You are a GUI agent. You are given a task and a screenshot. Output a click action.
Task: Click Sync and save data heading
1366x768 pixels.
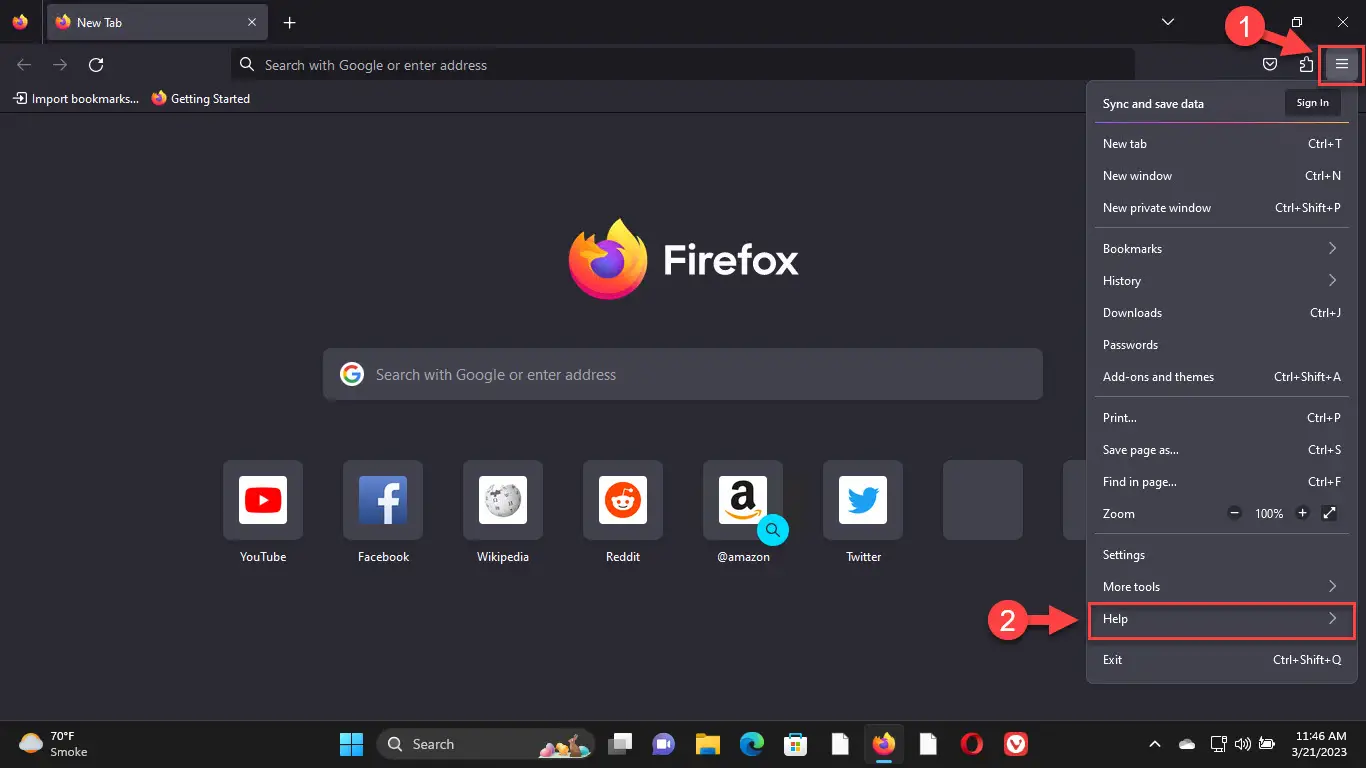1153,104
